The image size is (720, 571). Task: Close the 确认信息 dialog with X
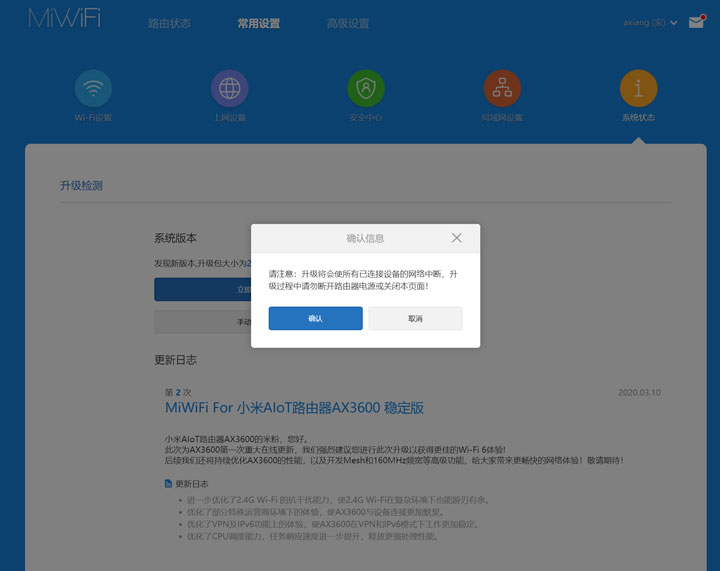pyautogui.click(x=456, y=238)
